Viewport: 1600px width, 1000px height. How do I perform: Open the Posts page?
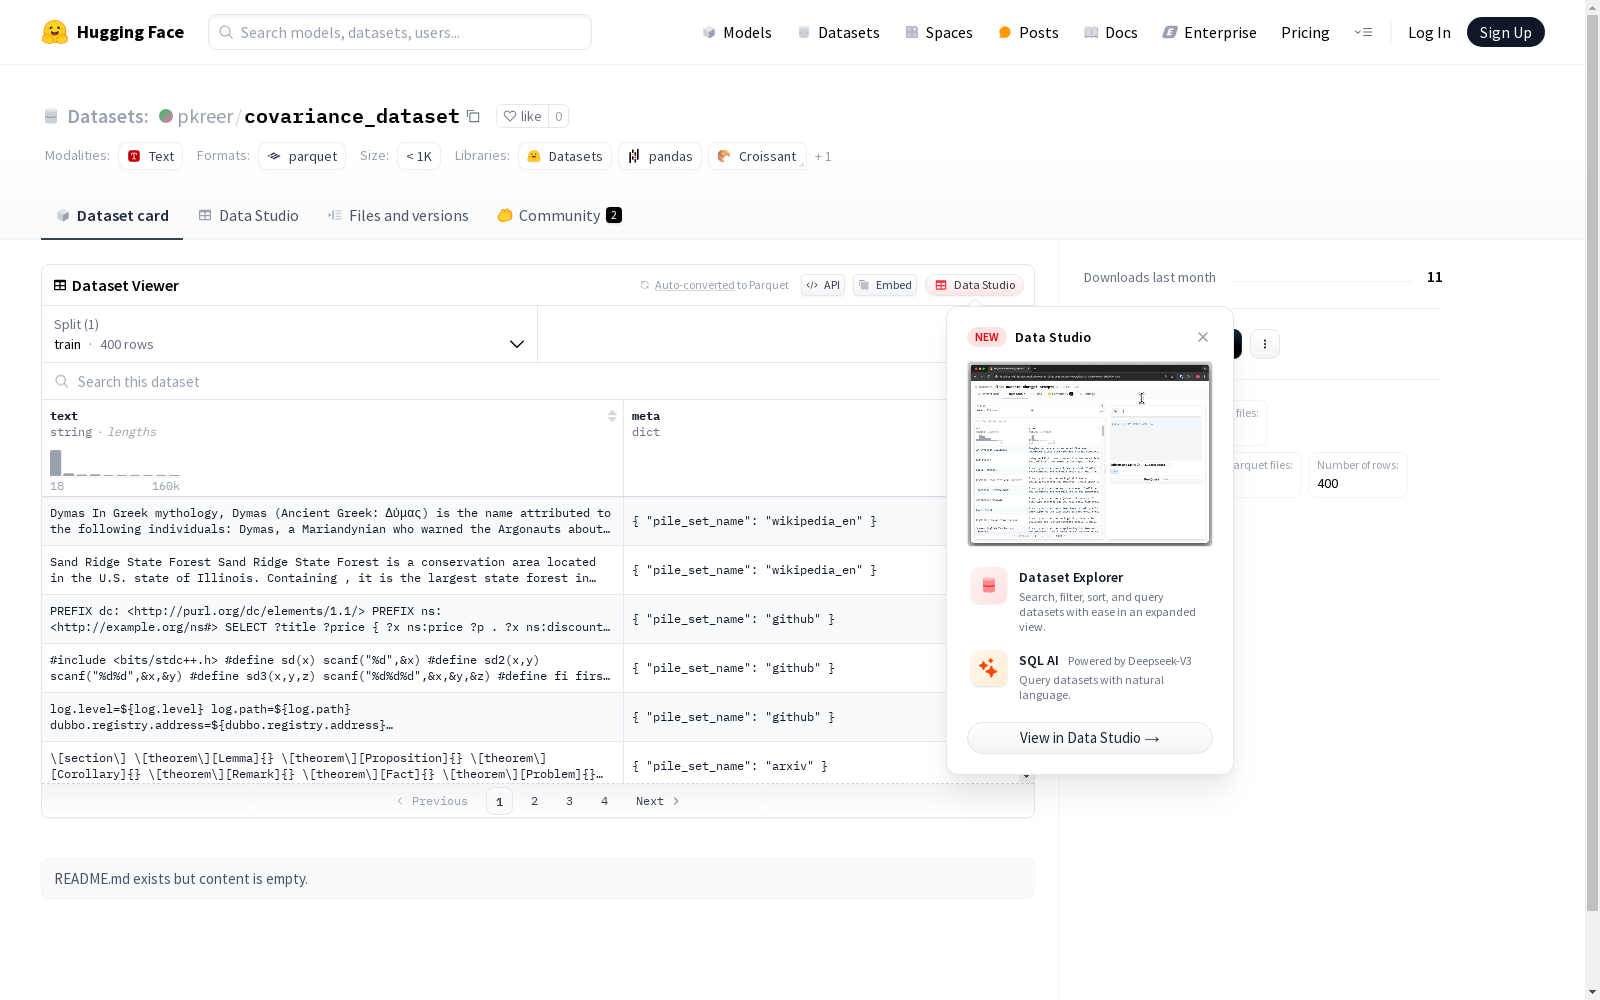1029,32
